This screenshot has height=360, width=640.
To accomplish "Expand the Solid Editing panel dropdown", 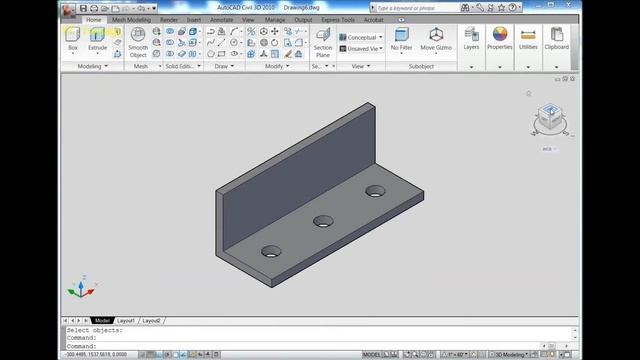I will click(x=199, y=66).
